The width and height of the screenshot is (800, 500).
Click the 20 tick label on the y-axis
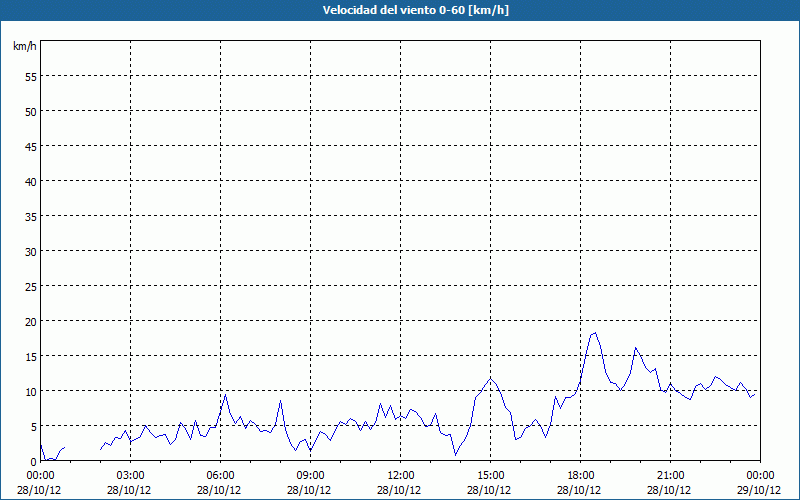pos(31,321)
